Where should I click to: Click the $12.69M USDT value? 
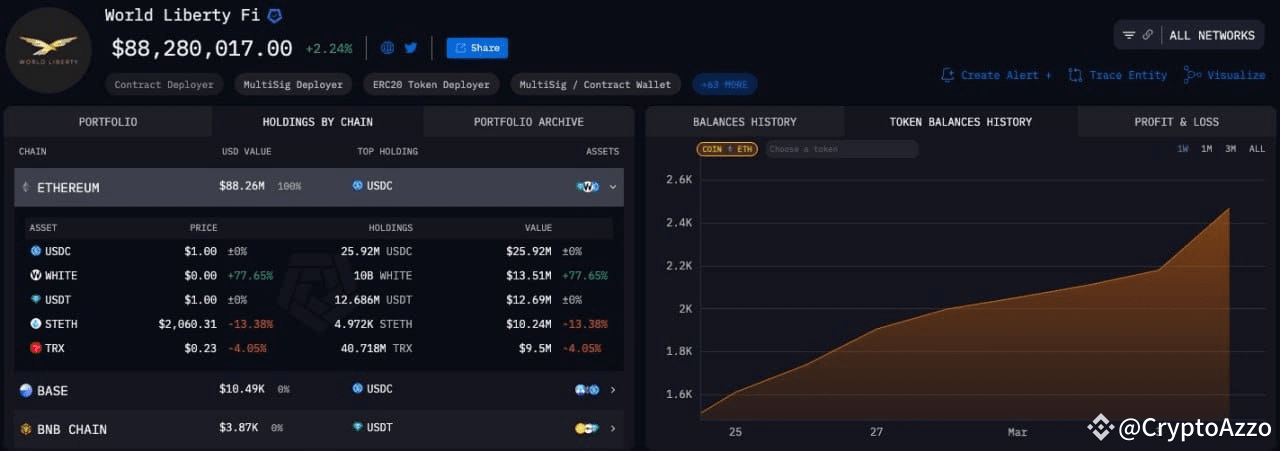[x=529, y=300]
